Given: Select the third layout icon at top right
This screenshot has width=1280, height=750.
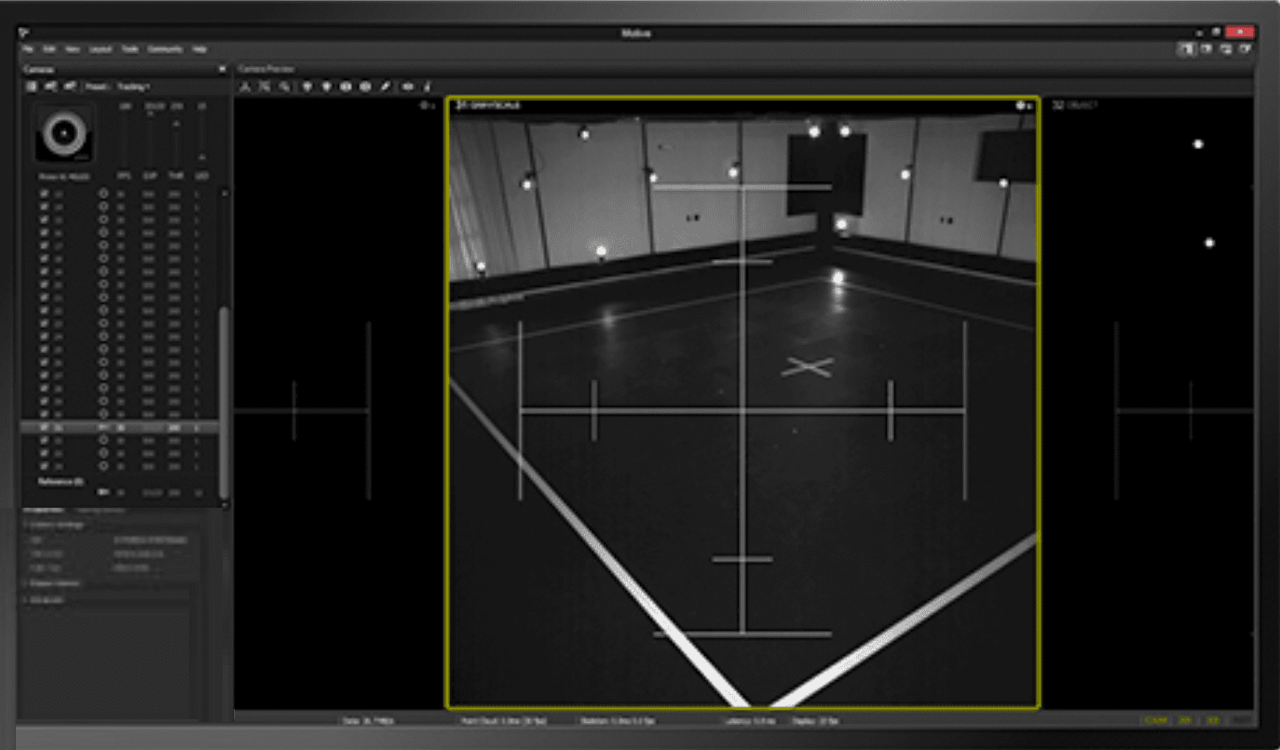Looking at the screenshot, I should (x=1225, y=49).
